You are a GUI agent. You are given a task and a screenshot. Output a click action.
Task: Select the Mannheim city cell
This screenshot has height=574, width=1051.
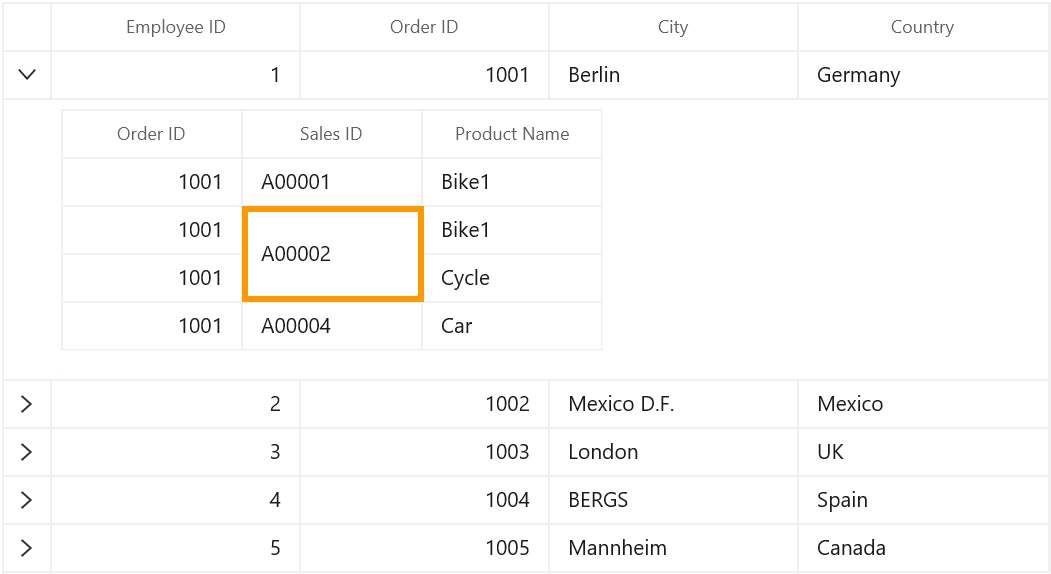point(673,548)
